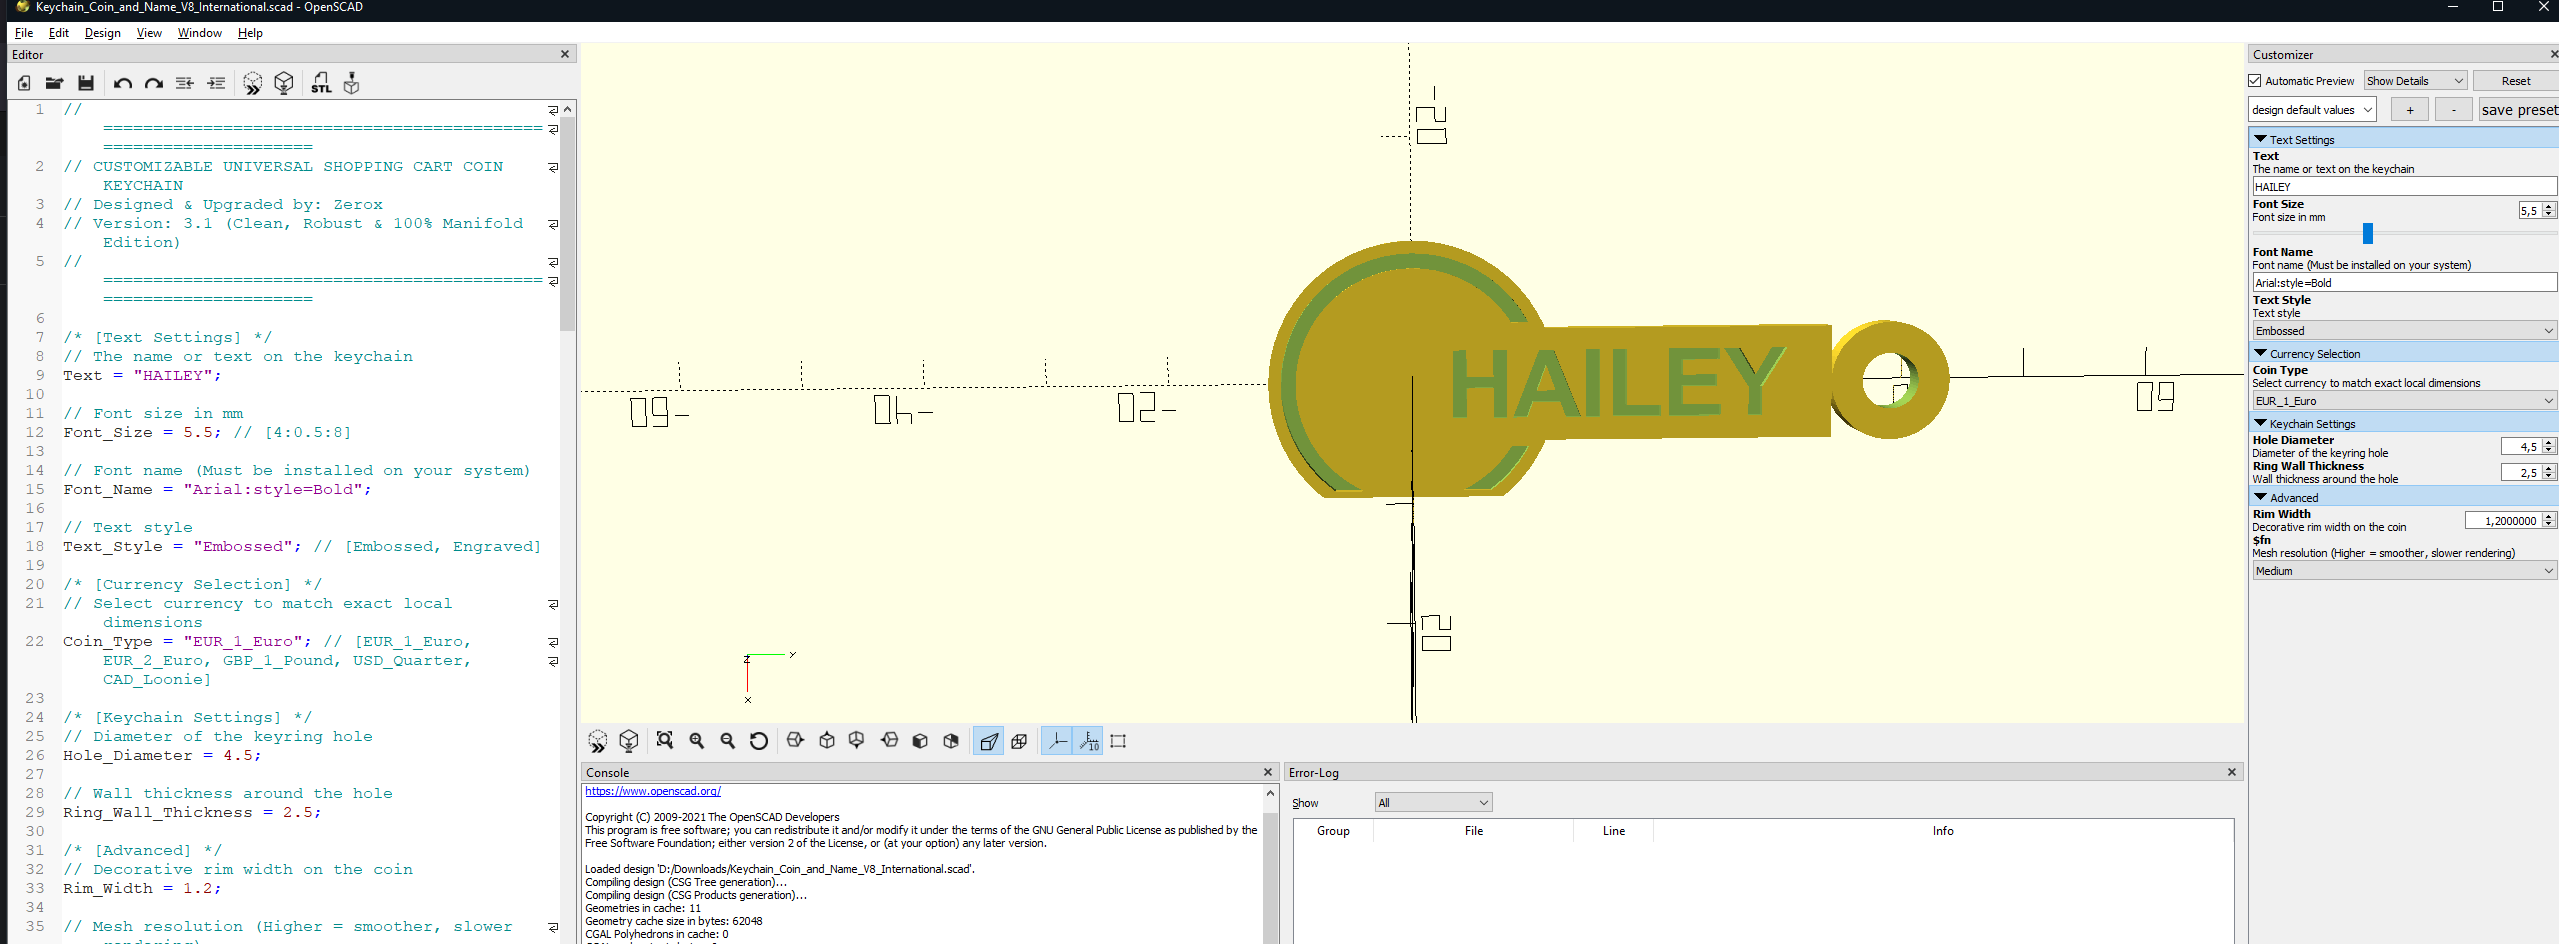Viewport: 2559px width, 944px height.
Task: Collapse the Keychain Settings section
Action: tap(2260, 423)
